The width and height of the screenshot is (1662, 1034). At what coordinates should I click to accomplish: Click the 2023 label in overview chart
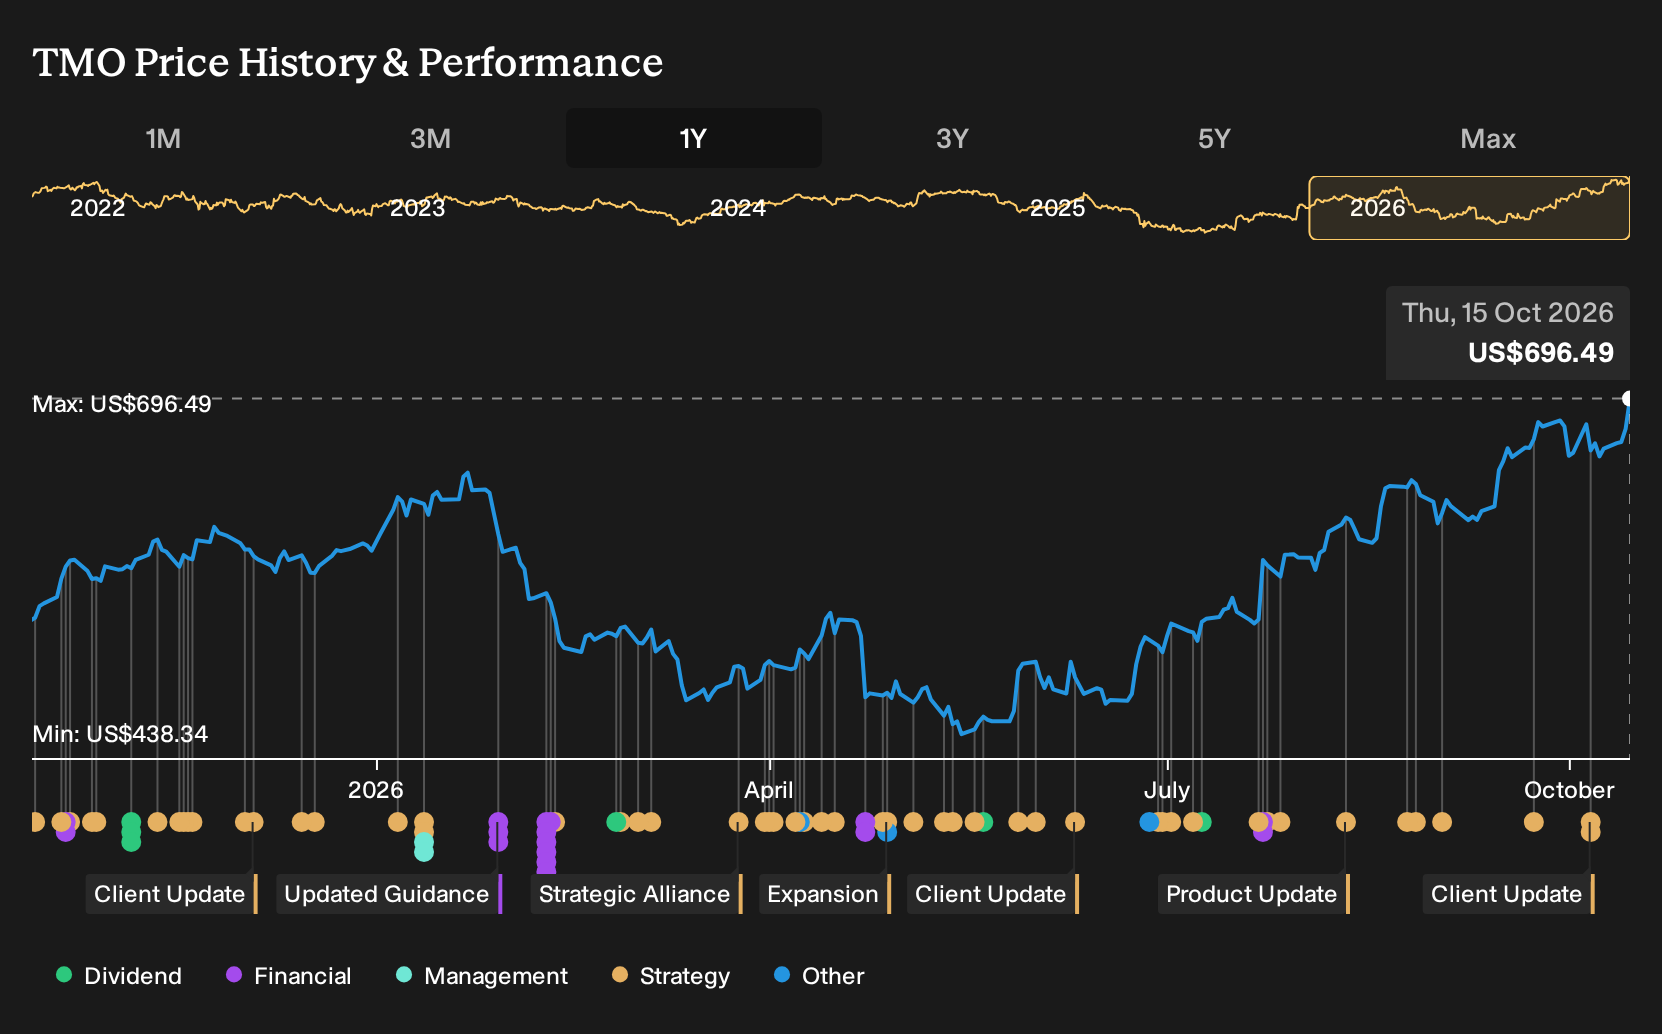(417, 208)
